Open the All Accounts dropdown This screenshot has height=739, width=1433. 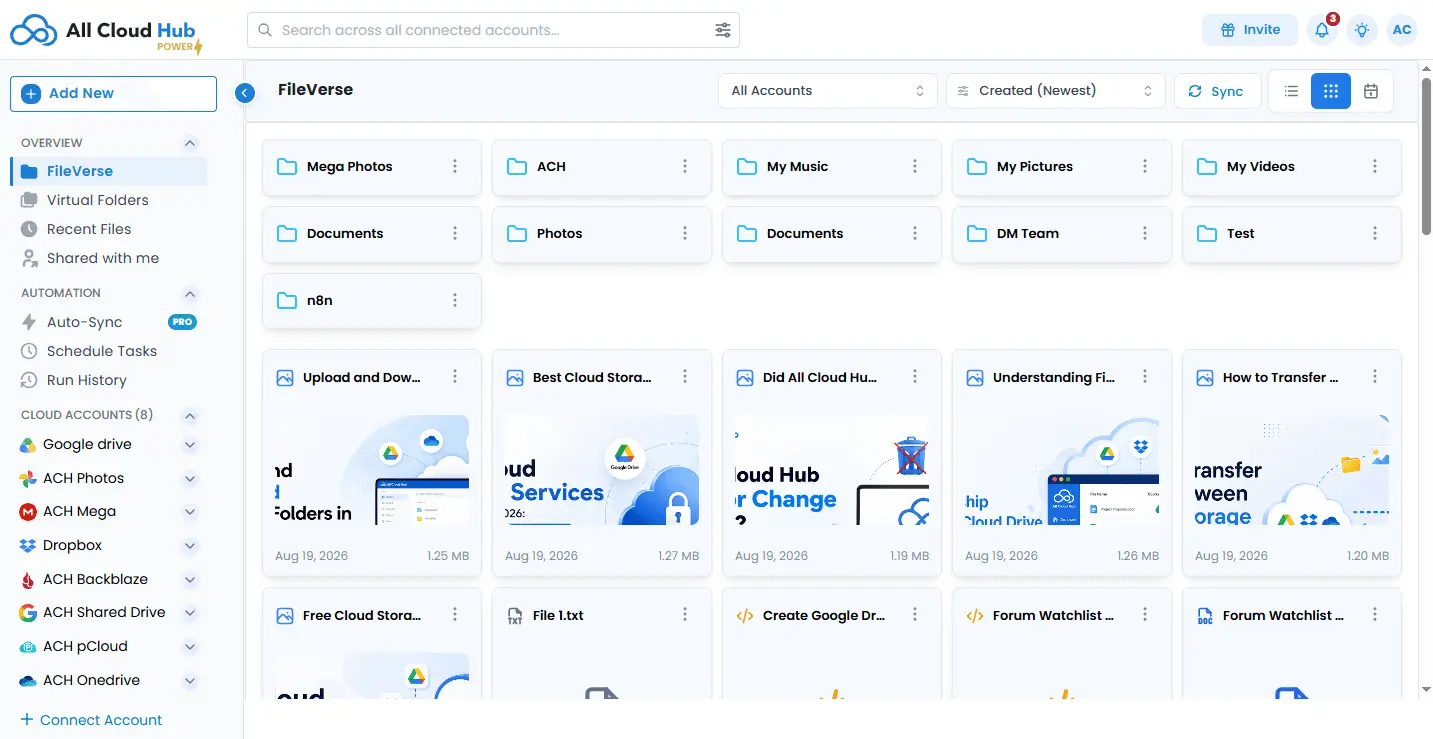point(827,91)
